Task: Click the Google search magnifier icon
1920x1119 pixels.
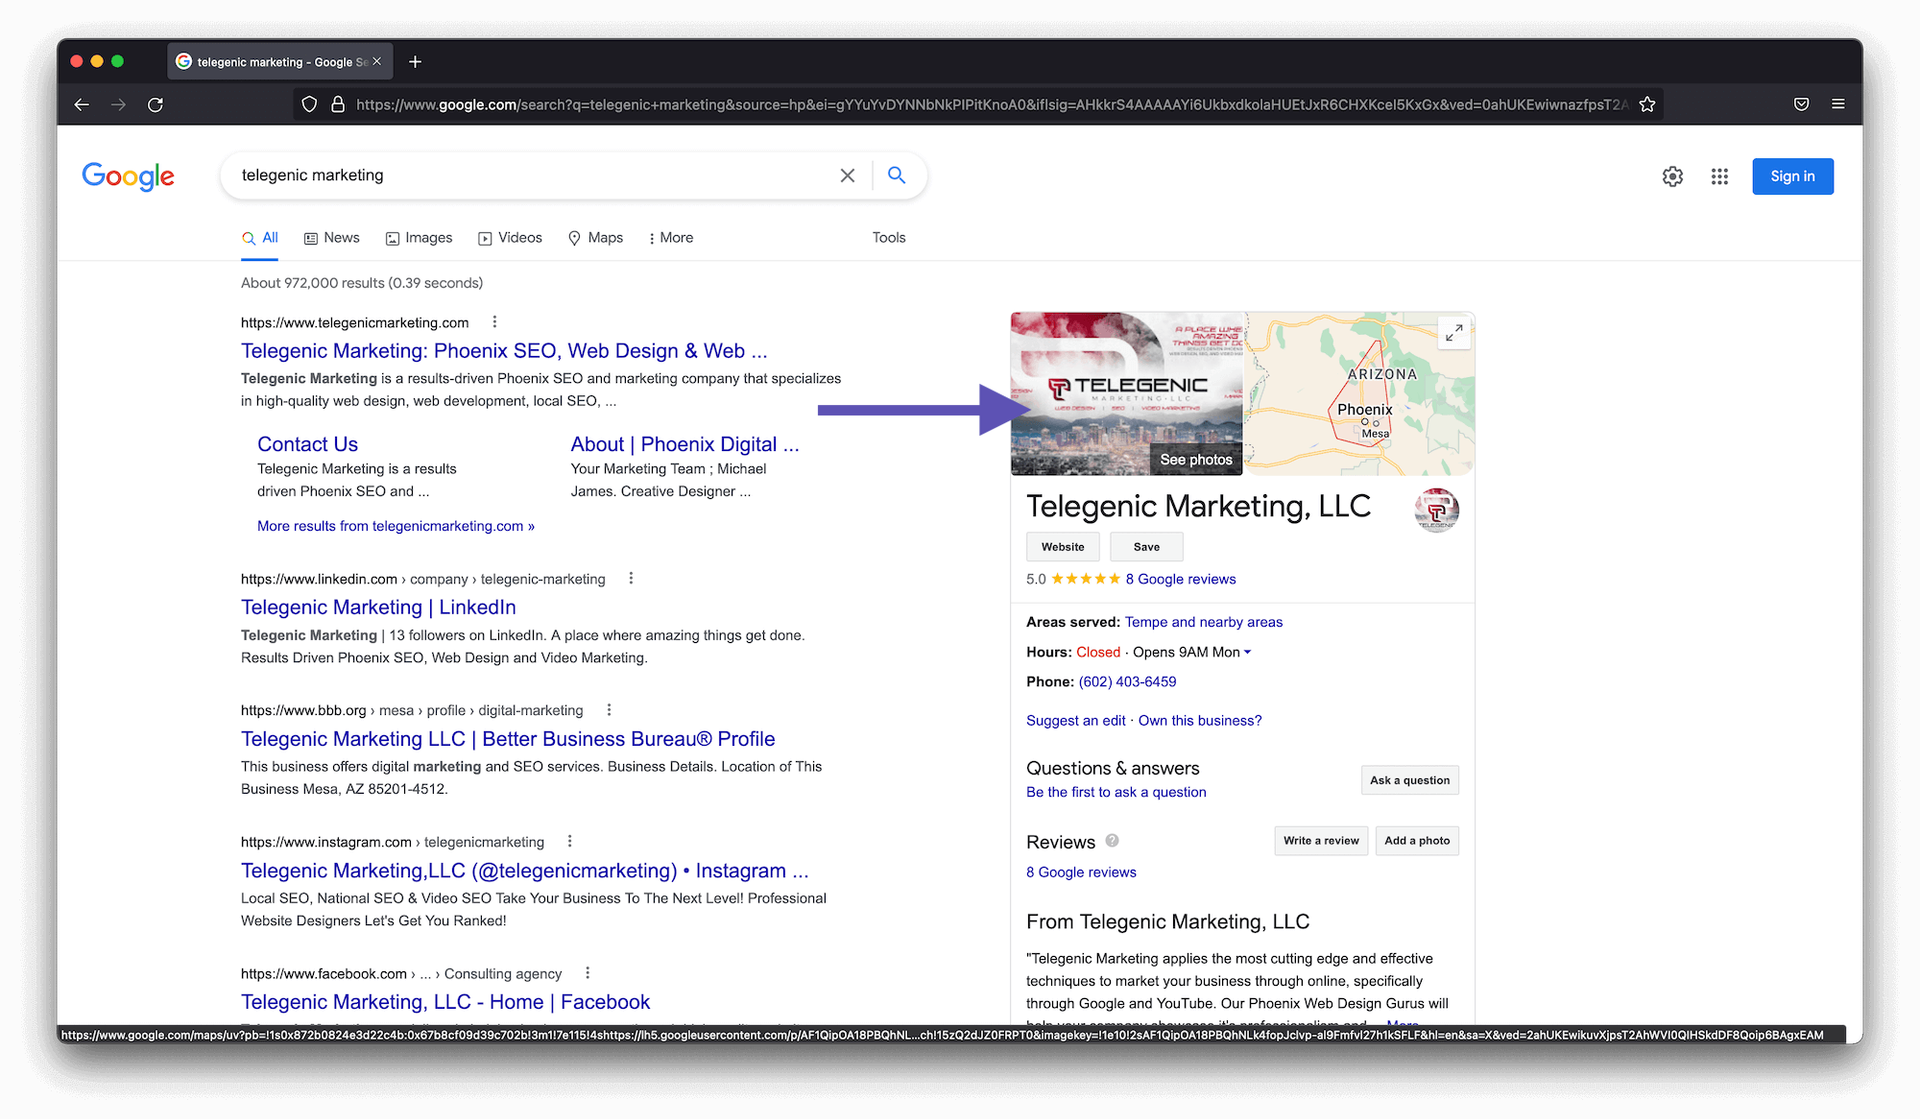Action: click(x=896, y=175)
